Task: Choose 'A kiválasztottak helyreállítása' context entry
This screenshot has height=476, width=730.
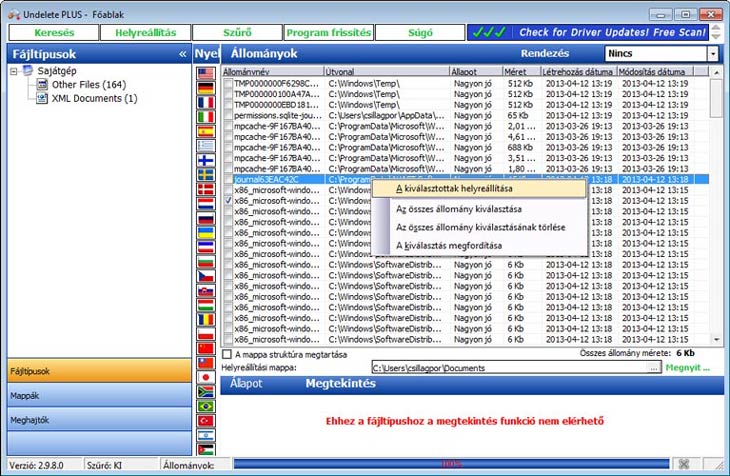Action: click(x=479, y=189)
